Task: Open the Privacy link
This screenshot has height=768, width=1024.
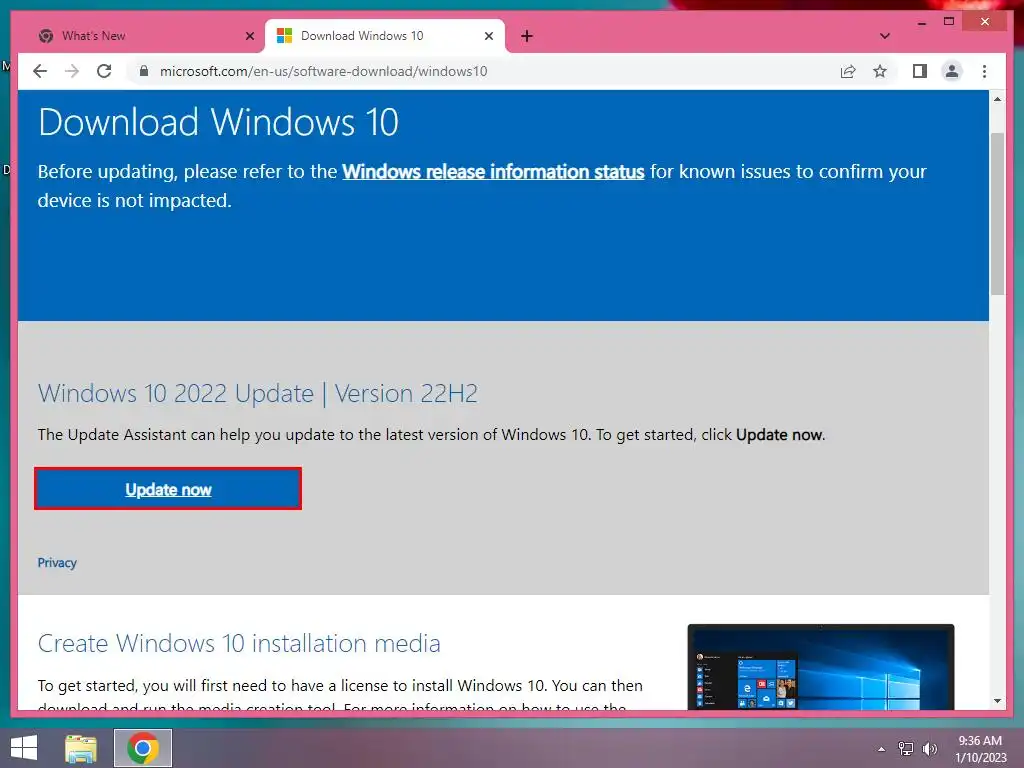Action: pyautogui.click(x=57, y=562)
